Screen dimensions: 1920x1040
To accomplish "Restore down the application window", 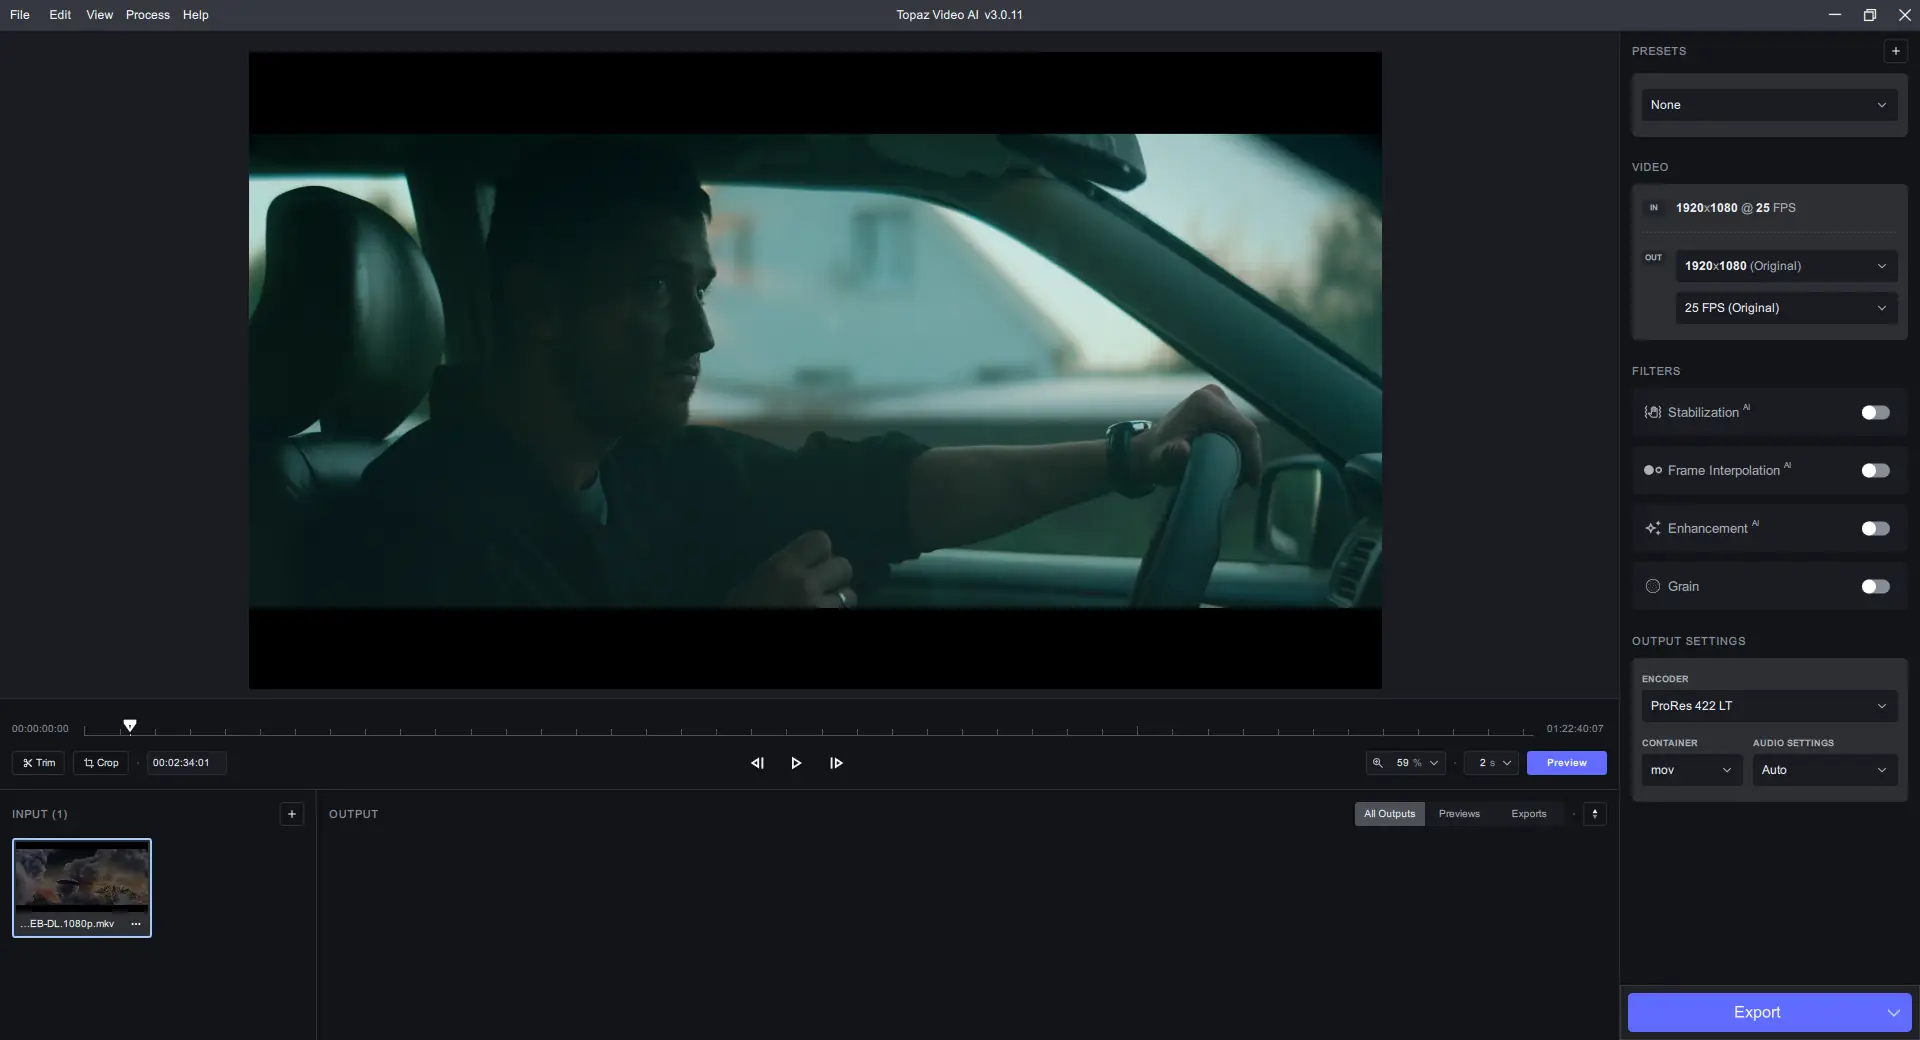I will [x=1869, y=15].
